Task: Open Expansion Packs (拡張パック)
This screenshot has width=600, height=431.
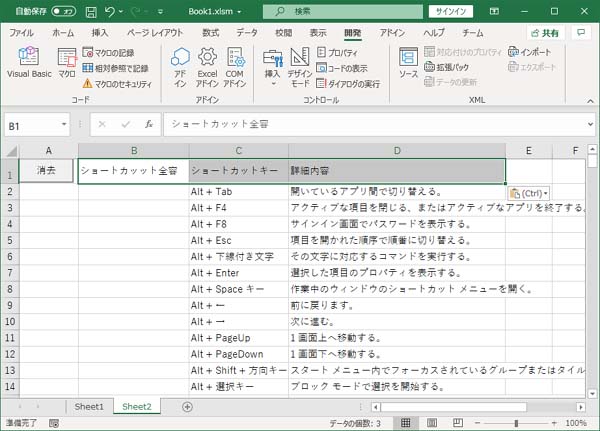Action: (447, 67)
